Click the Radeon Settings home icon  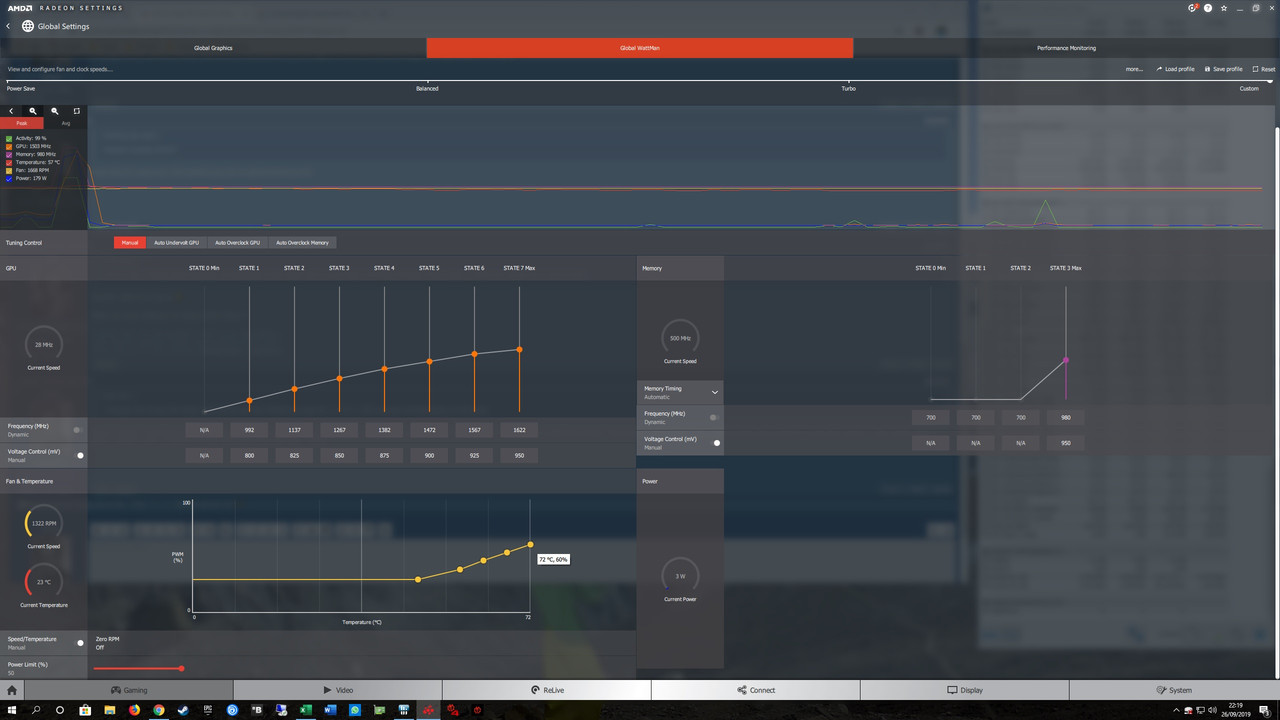pyautogui.click(x=12, y=690)
